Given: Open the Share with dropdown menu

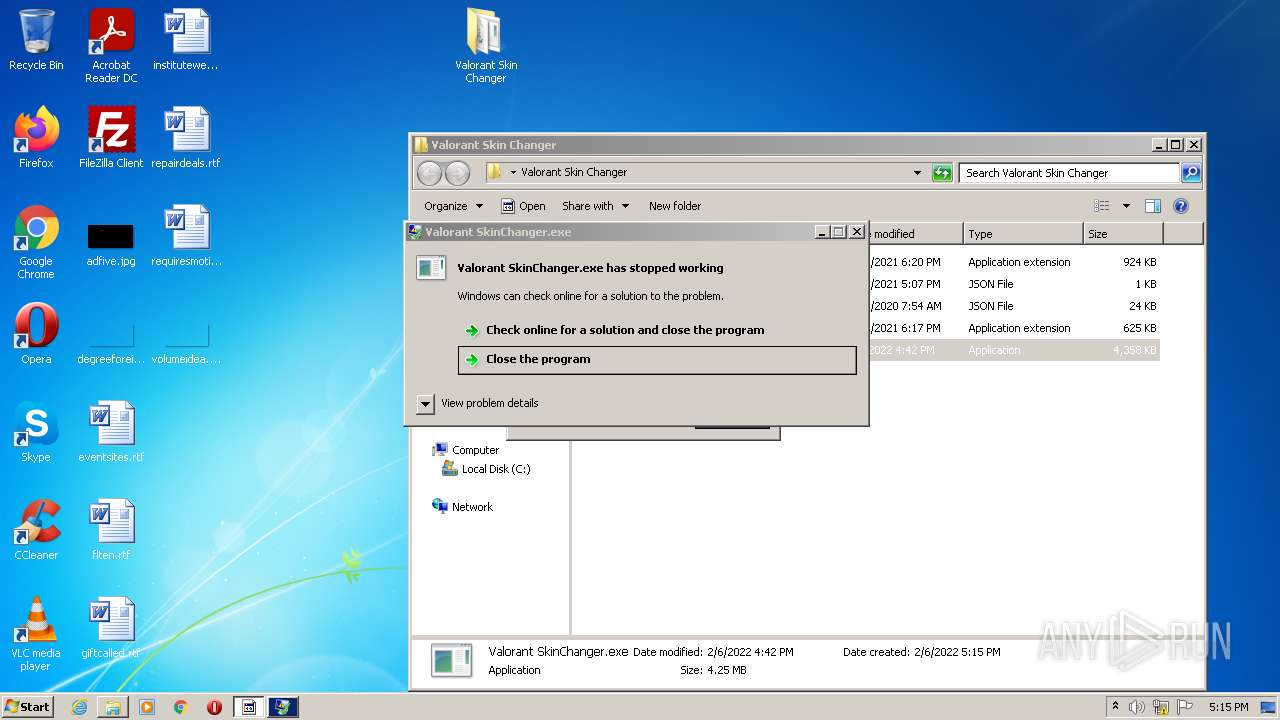Looking at the screenshot, I should pyautogui.click(x=596, y=206).
